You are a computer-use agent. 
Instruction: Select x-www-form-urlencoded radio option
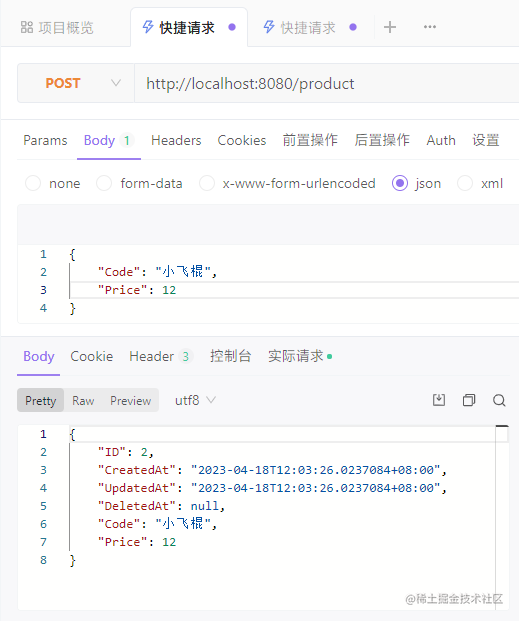point(207,183)
